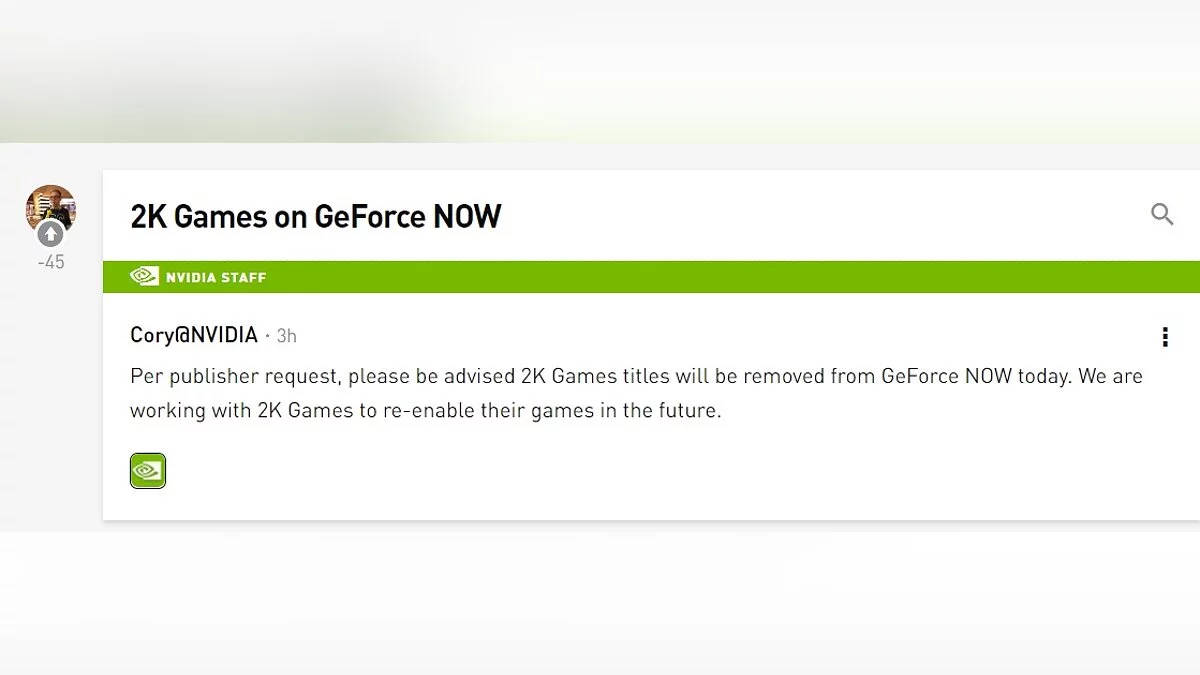Click the upvote arrow icon
This screenshot has width=1200, height=675.
51,235
